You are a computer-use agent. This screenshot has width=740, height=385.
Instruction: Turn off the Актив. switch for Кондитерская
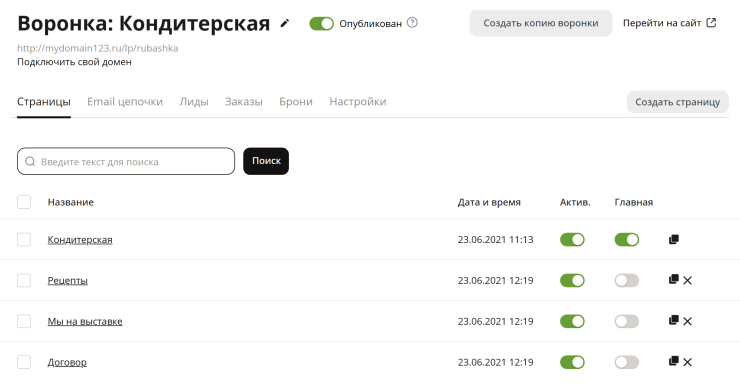coord(572,240)
